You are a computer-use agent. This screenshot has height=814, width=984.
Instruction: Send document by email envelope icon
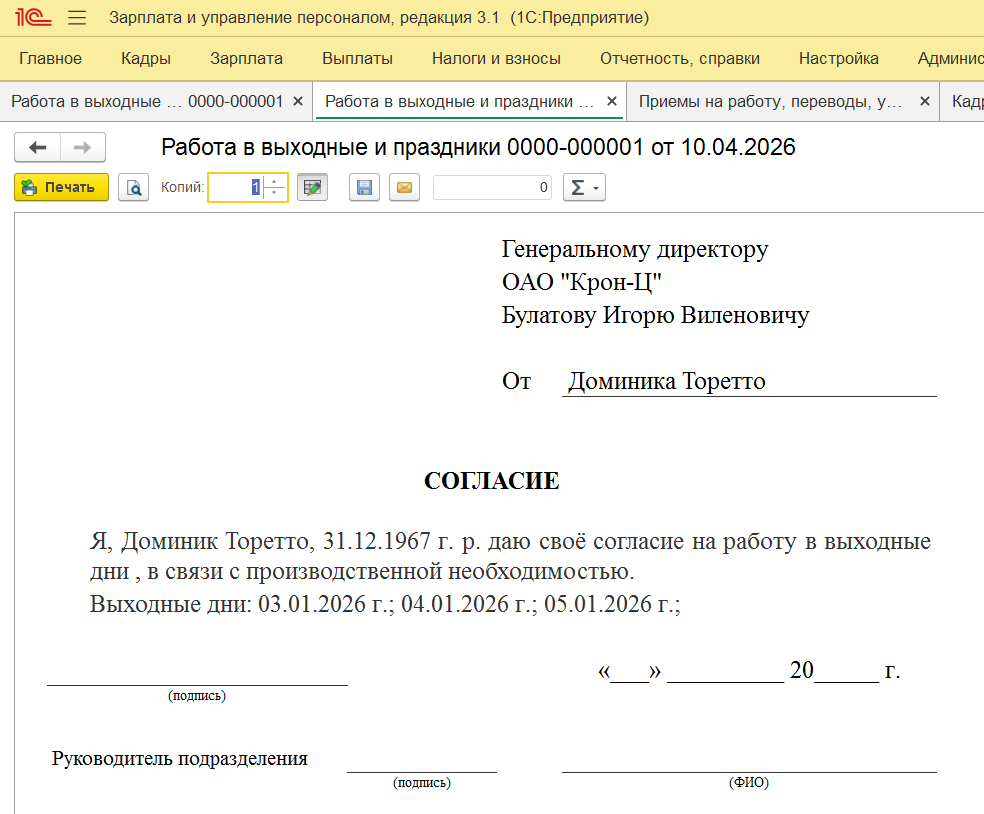point(405,187)
